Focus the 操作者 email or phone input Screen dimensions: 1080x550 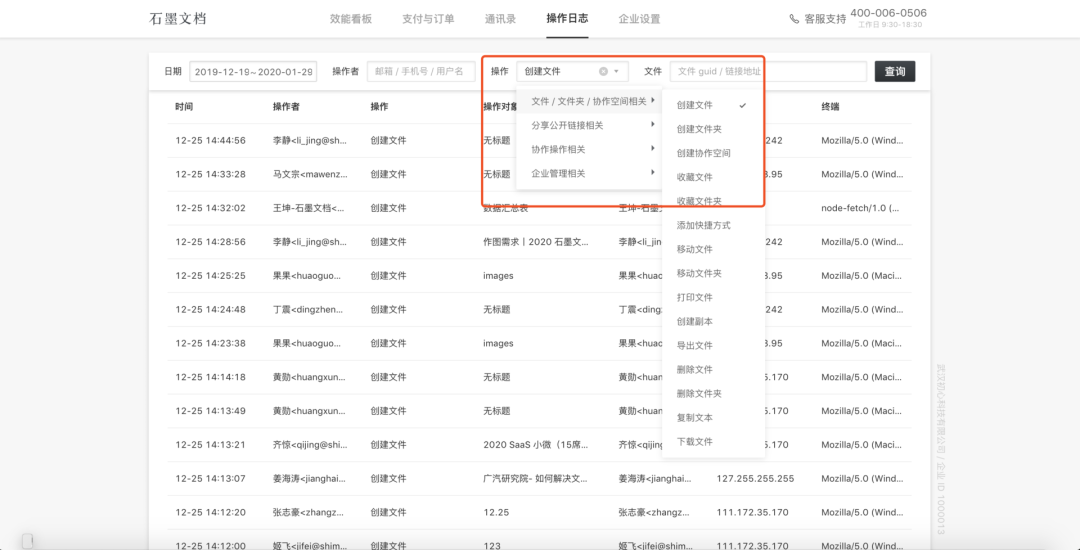pyautogui.click(x=420, y=72)
